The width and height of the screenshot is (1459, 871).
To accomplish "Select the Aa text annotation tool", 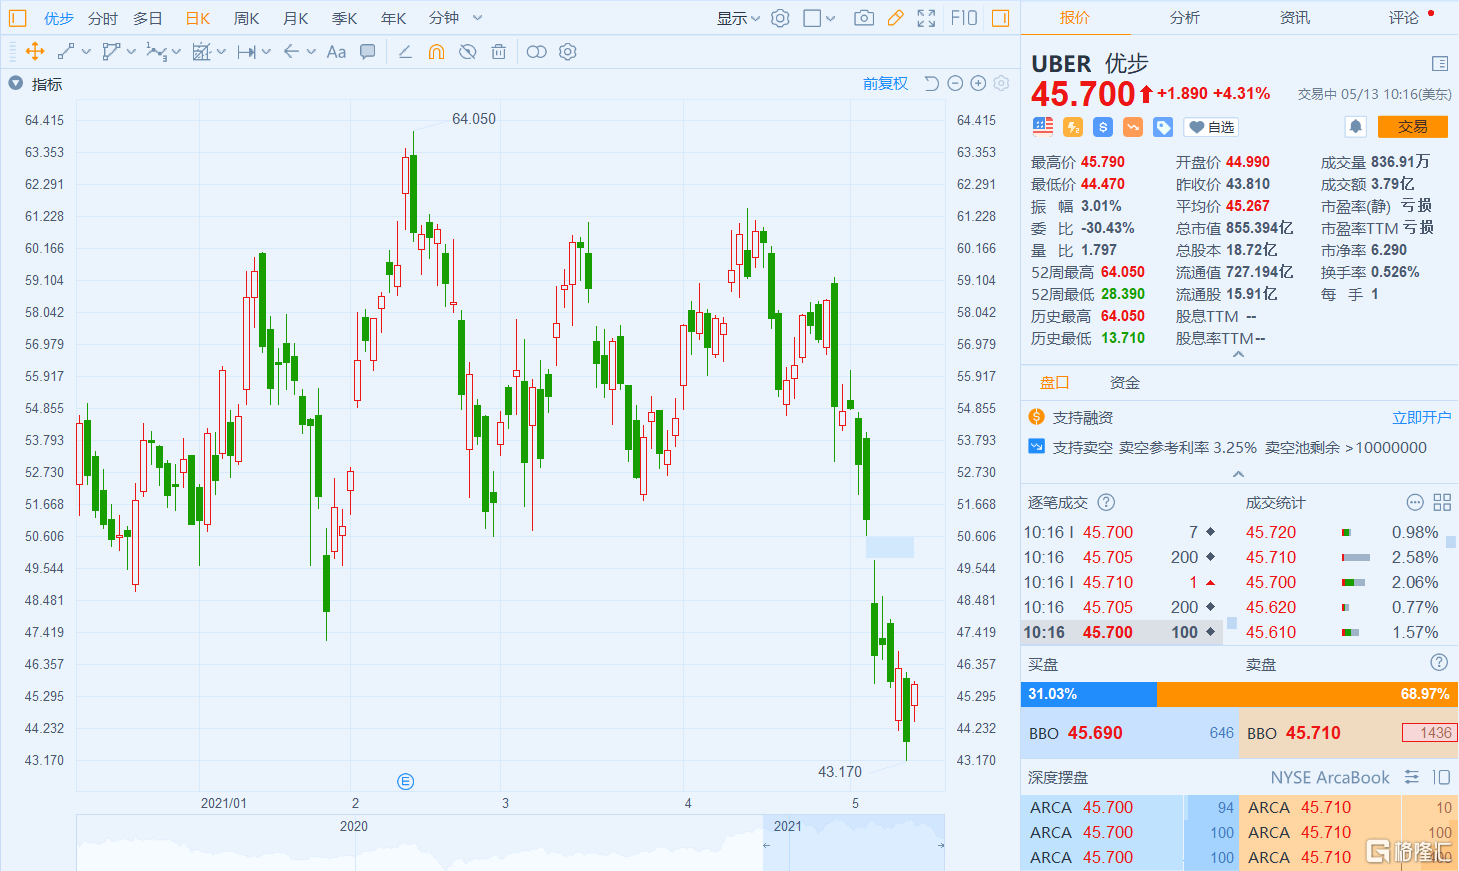I will pyautogui.click(x=336, y=52).
